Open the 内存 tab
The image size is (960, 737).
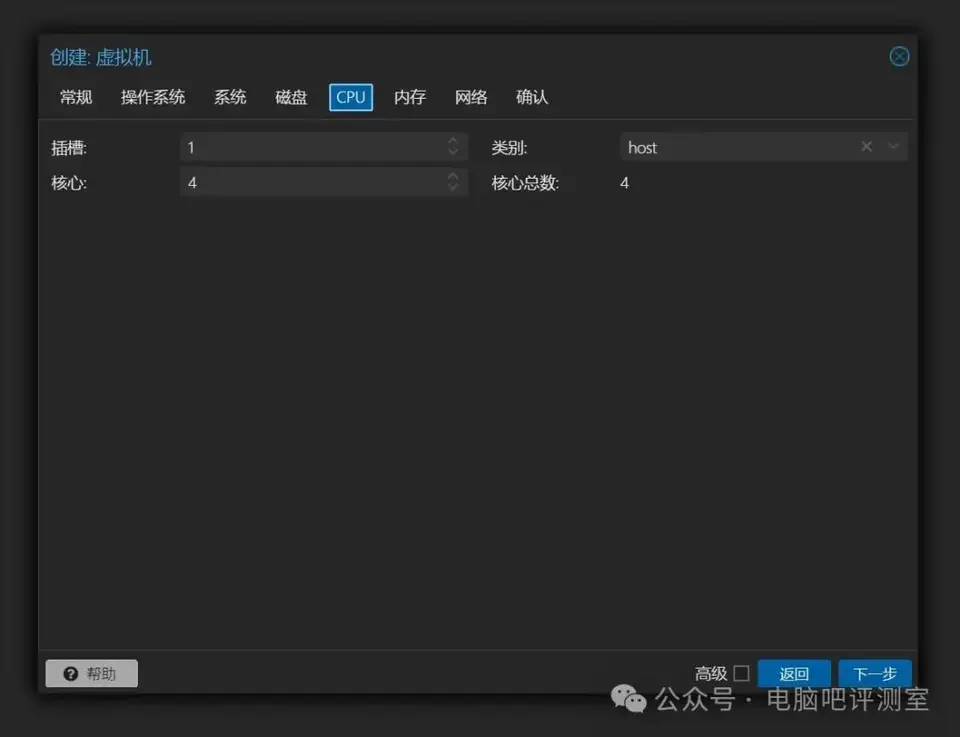click(x=410, y=97)
